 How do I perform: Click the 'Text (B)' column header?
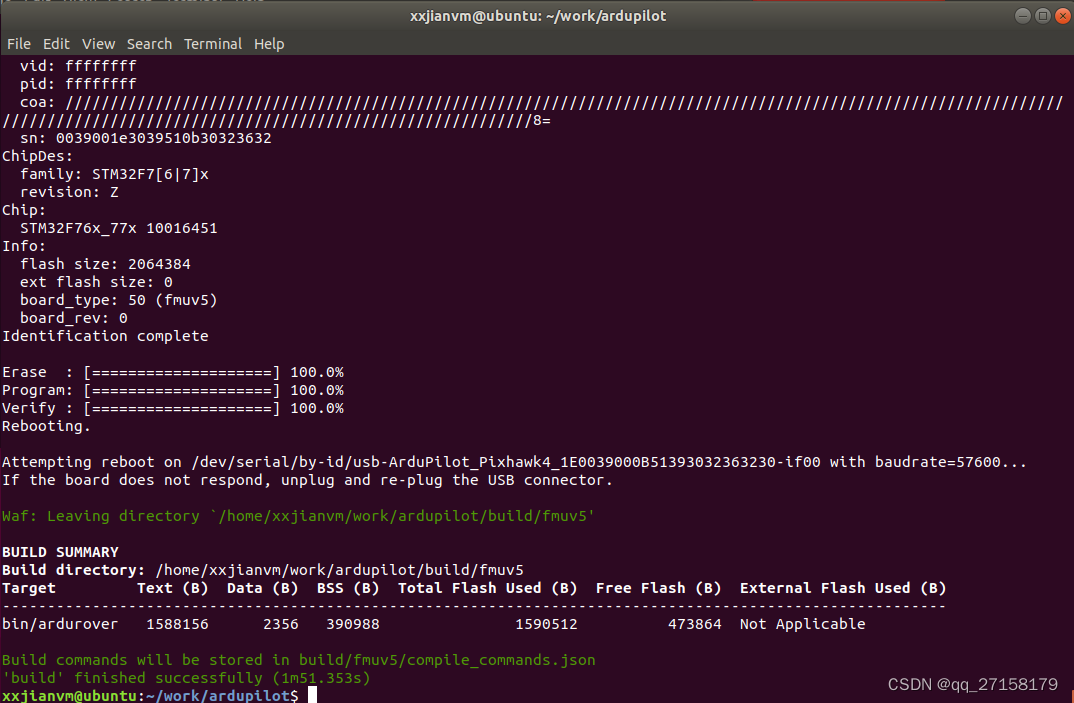173,588
